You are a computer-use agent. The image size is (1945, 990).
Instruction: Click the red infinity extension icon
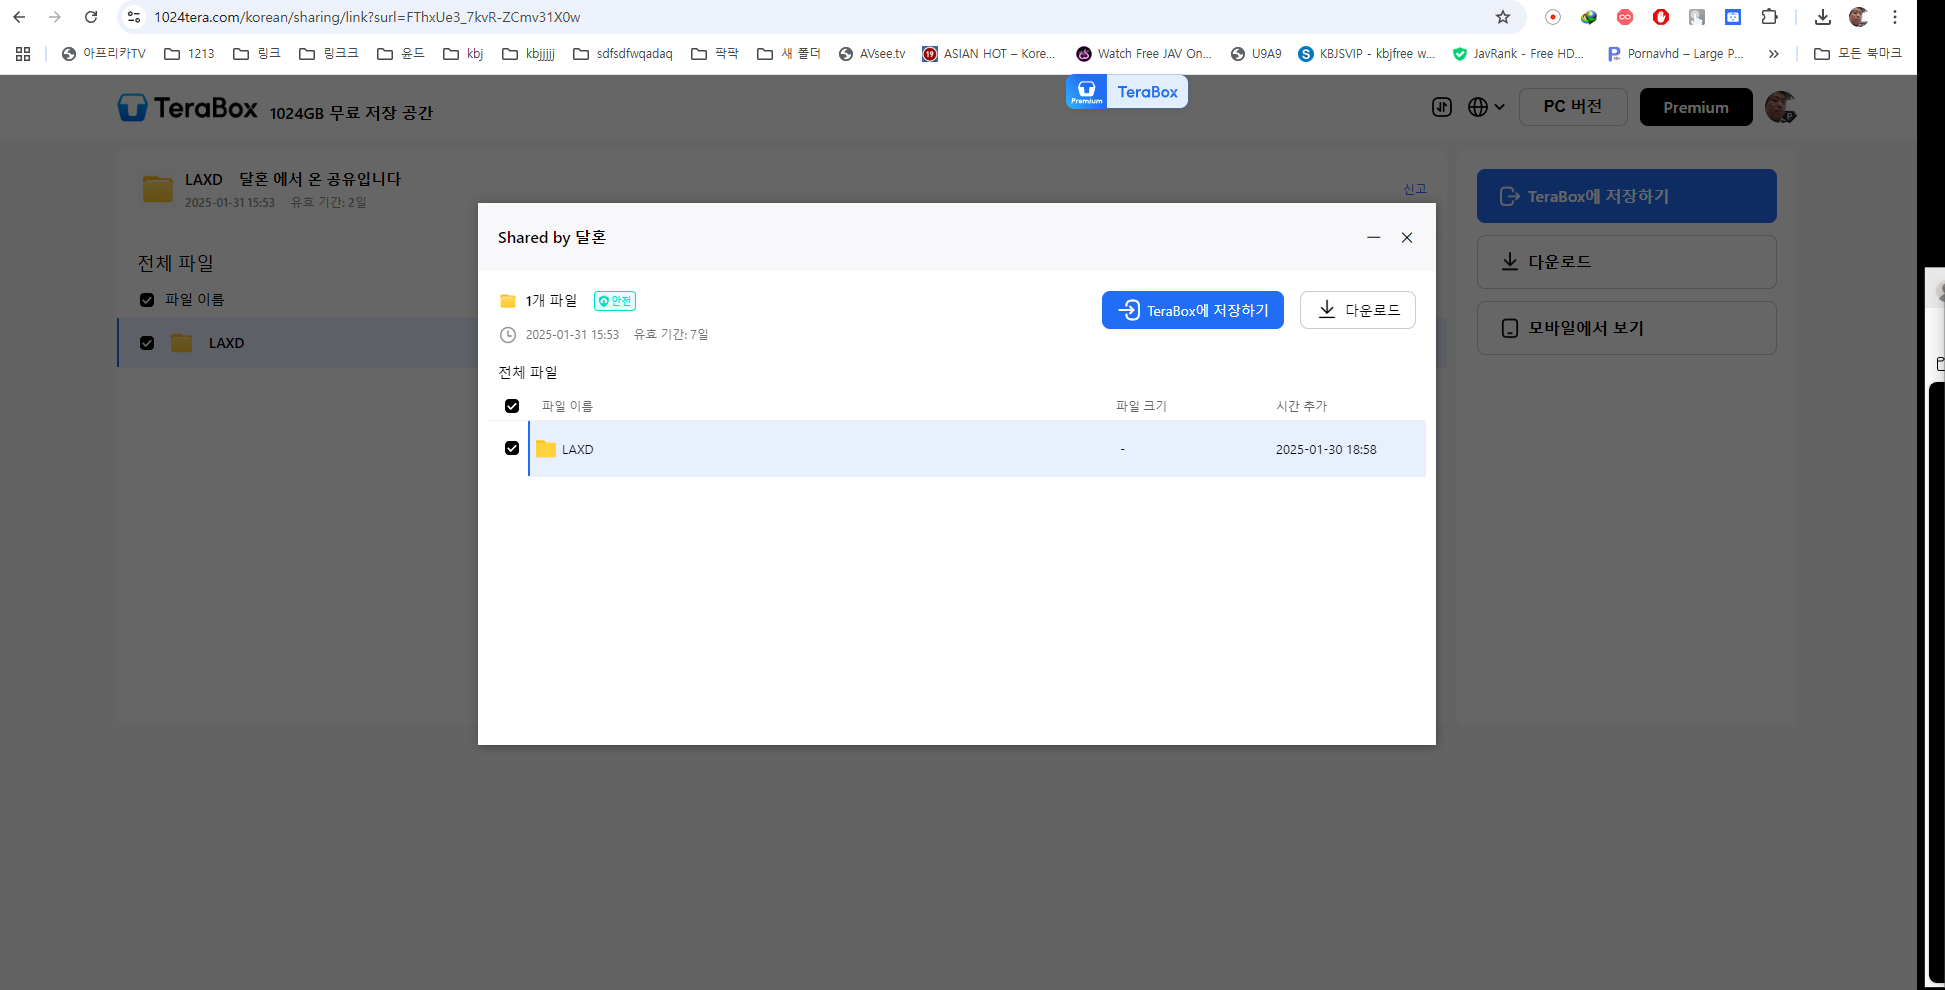click(1625, 17)
